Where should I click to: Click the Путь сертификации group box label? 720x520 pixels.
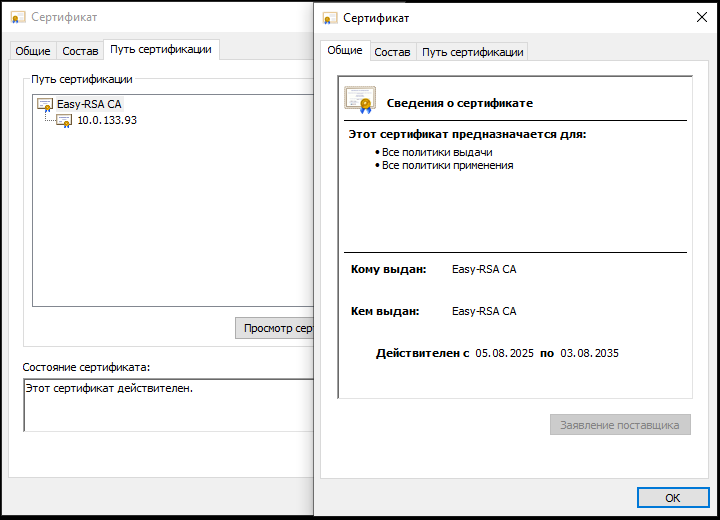(82, 79)
